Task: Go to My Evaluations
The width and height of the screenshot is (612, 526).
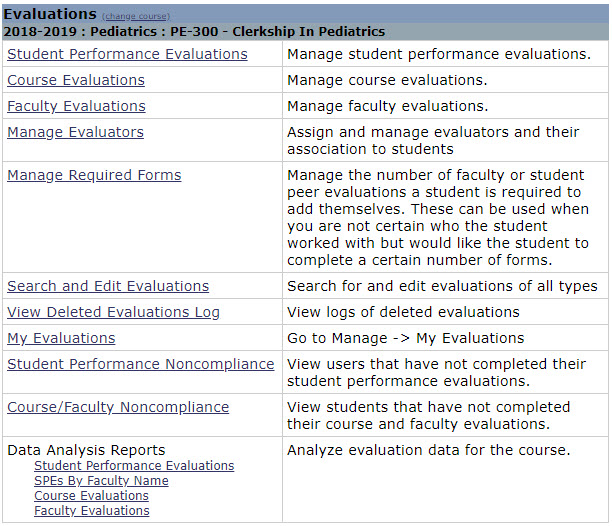Action: [61, 338]
